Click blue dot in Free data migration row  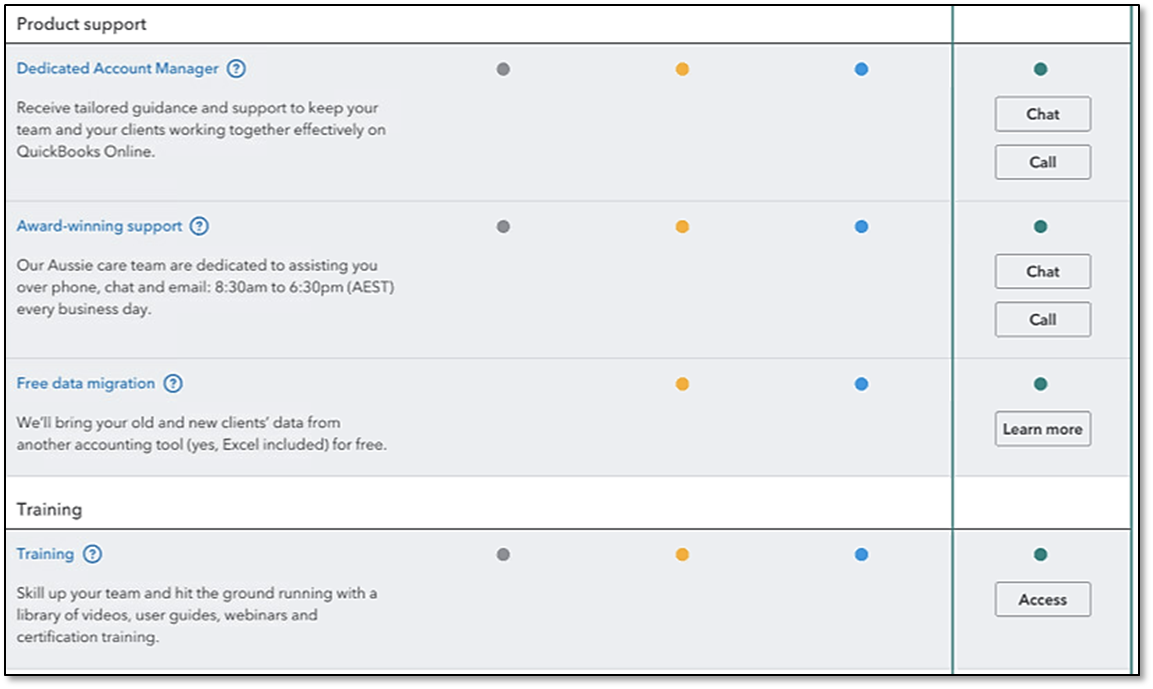862,384
